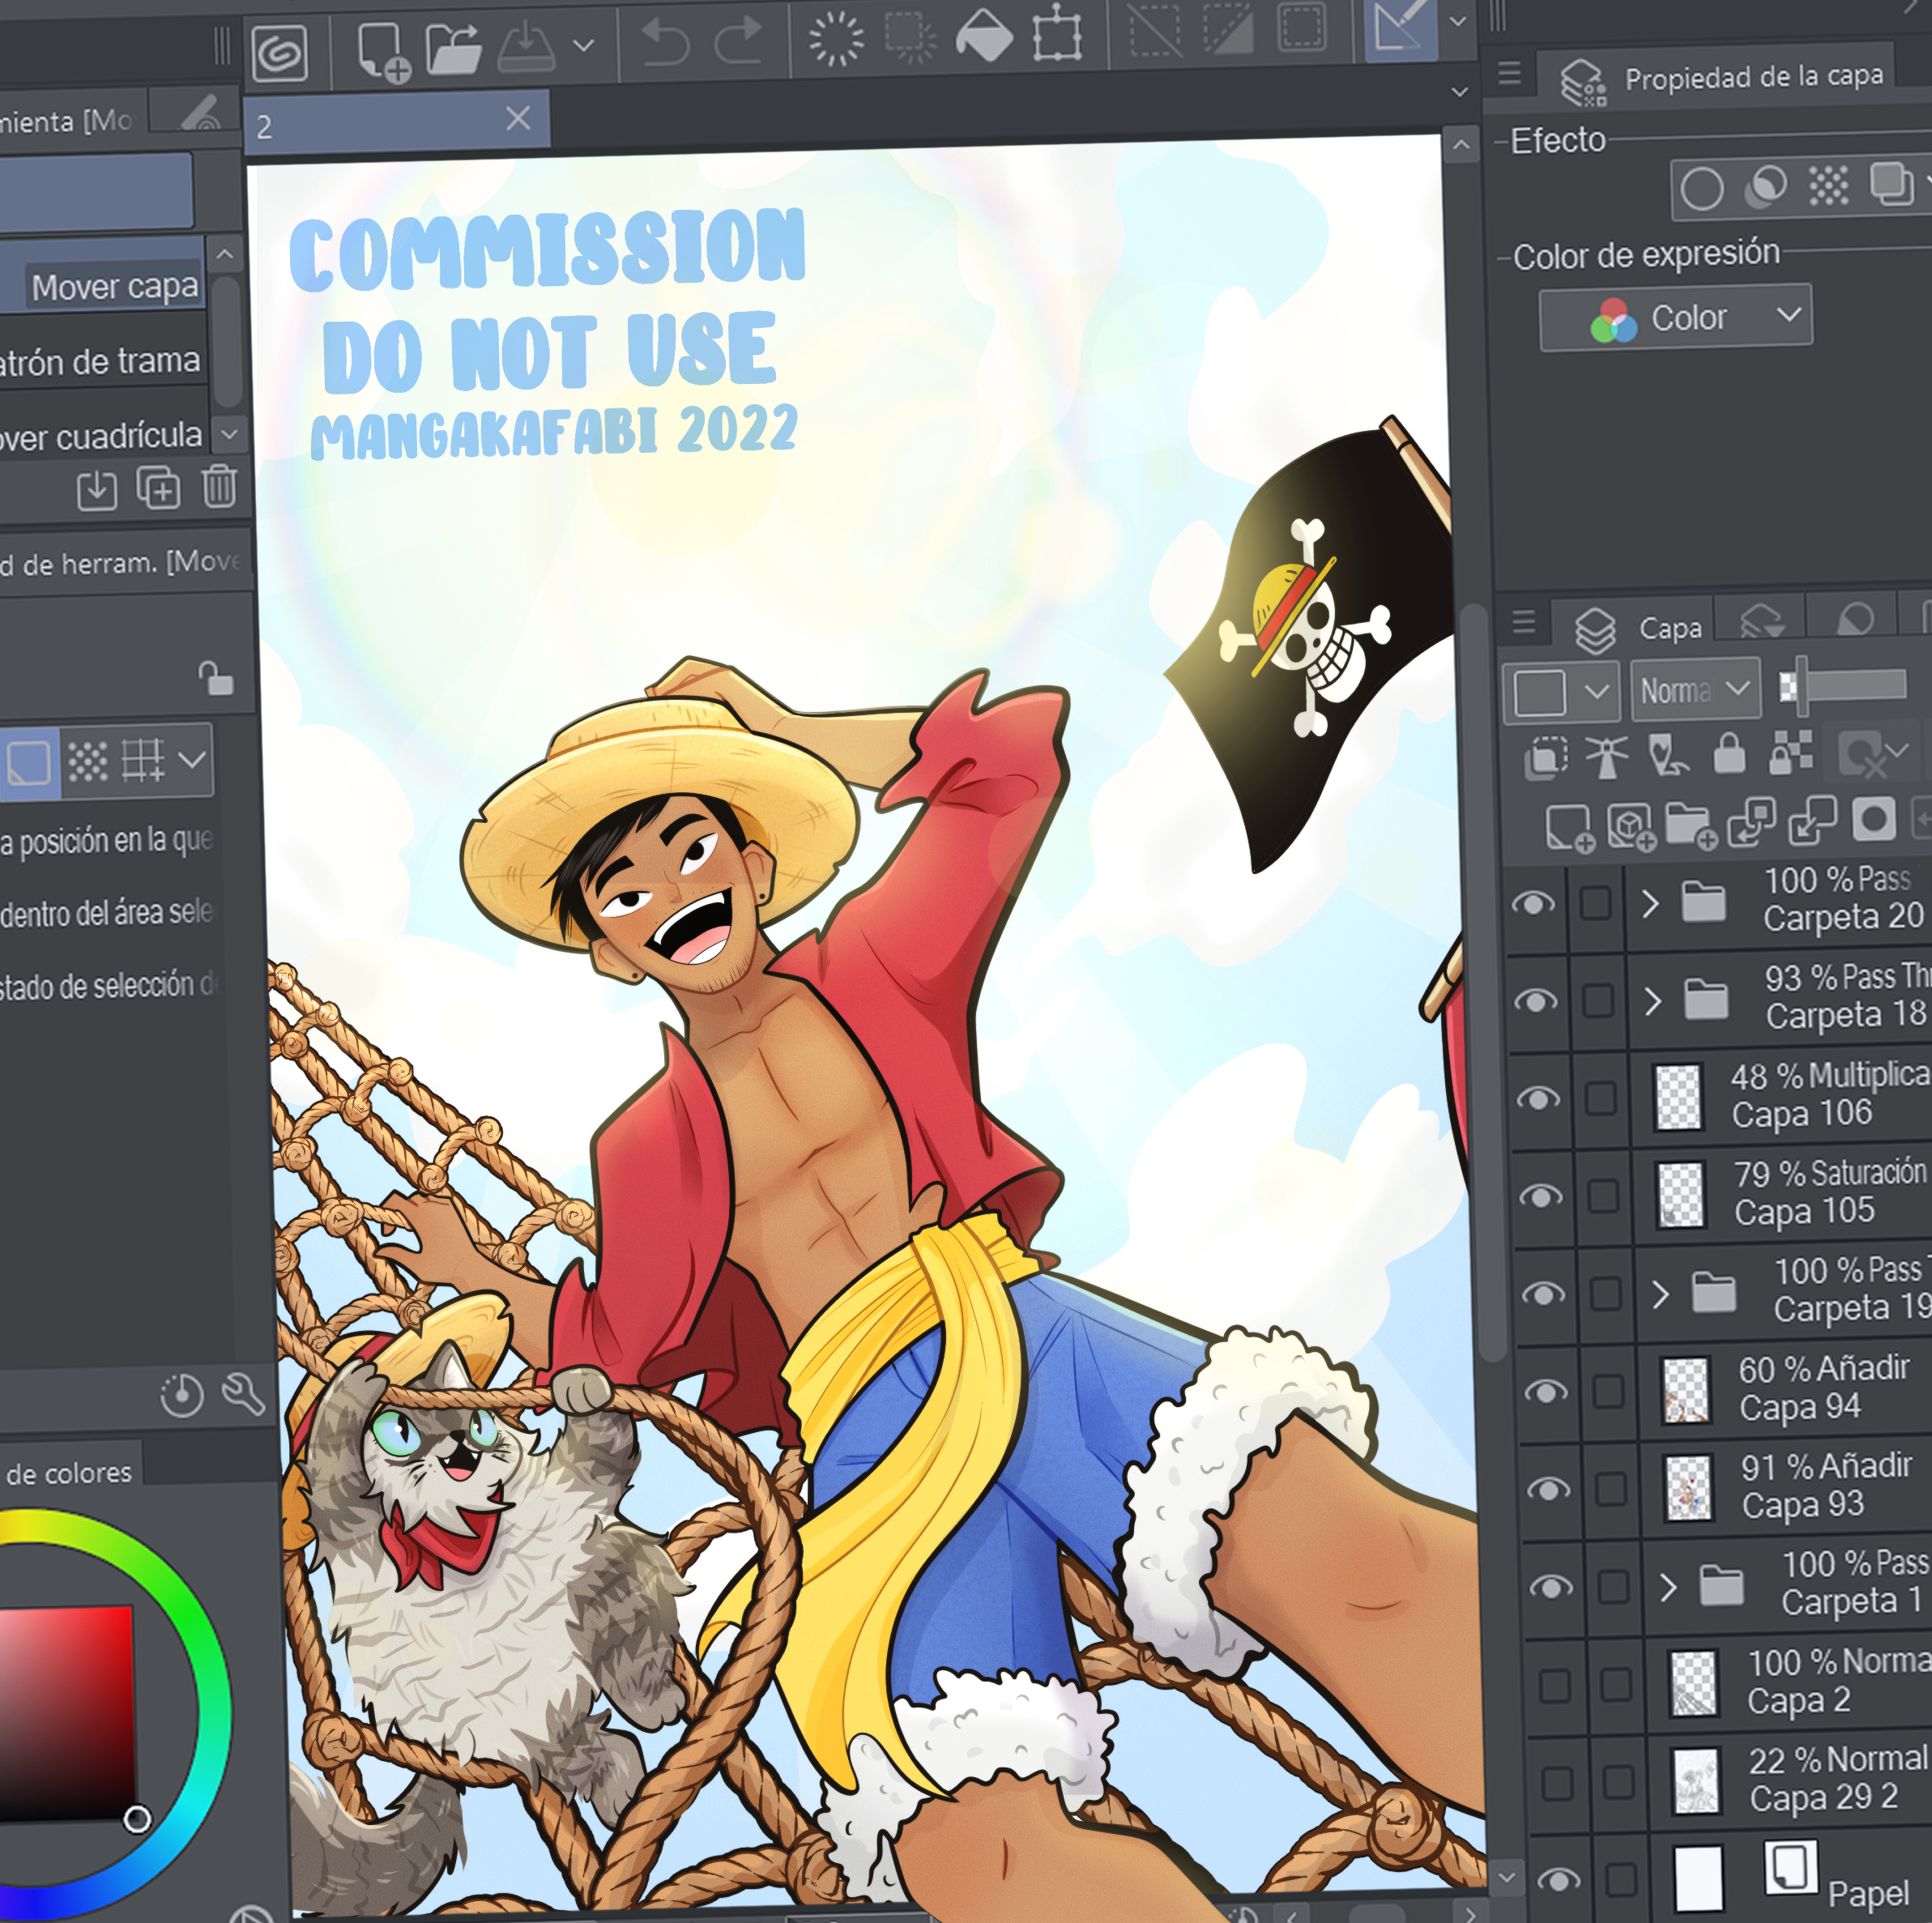This screenshot has width=1932, height=1923.
Task: Hide Capa 94 layer eye icon
Action: pos(1546,1392)
